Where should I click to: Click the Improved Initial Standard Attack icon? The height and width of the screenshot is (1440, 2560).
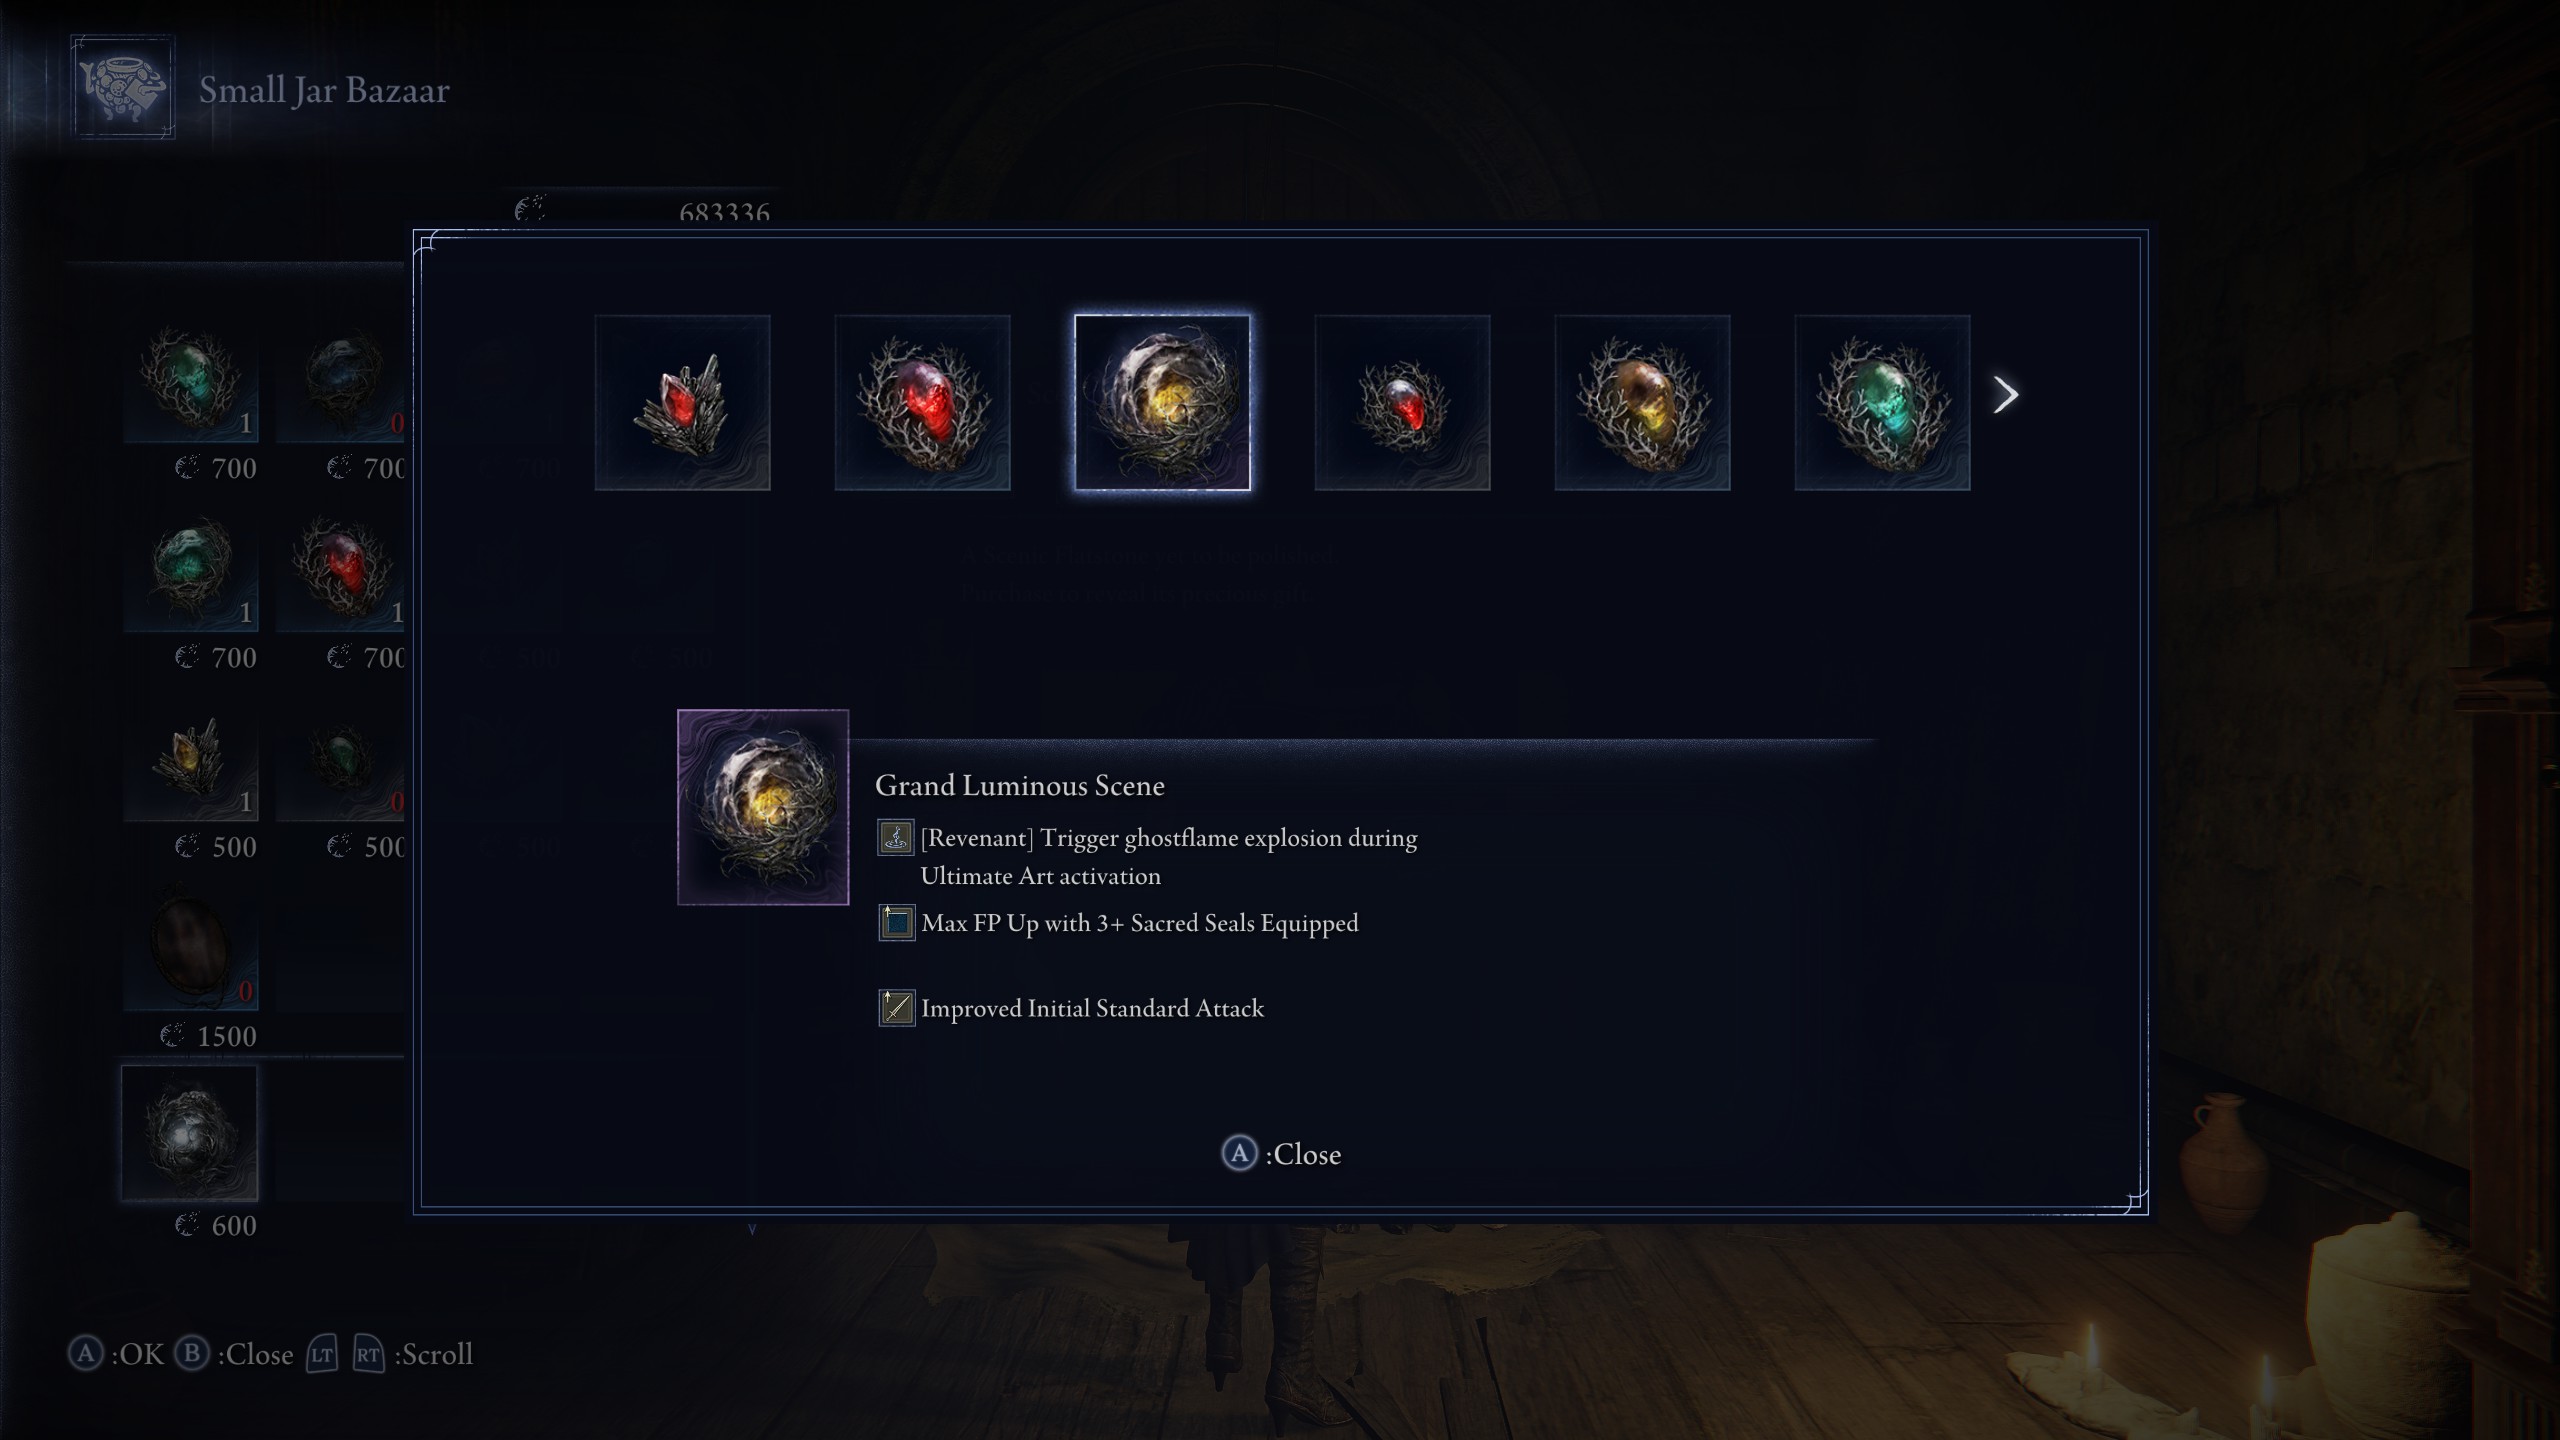pyautogui.click(x=896, y=1008)
